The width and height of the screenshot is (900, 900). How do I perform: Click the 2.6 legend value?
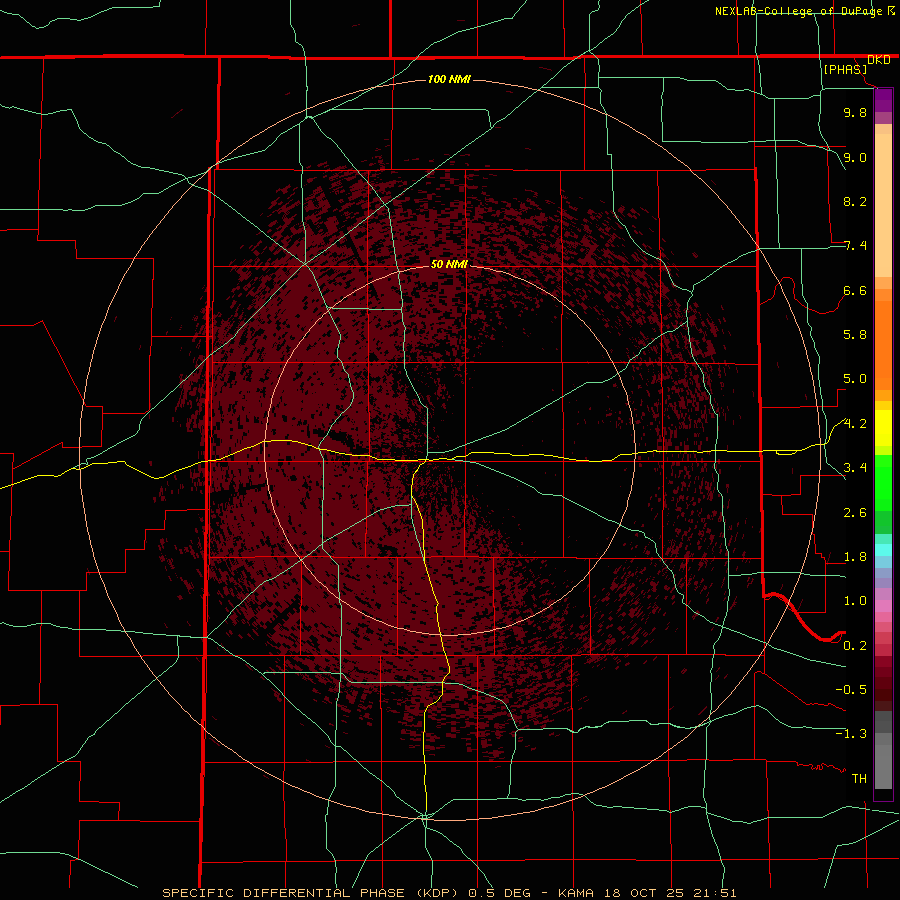tap(855, 513)
